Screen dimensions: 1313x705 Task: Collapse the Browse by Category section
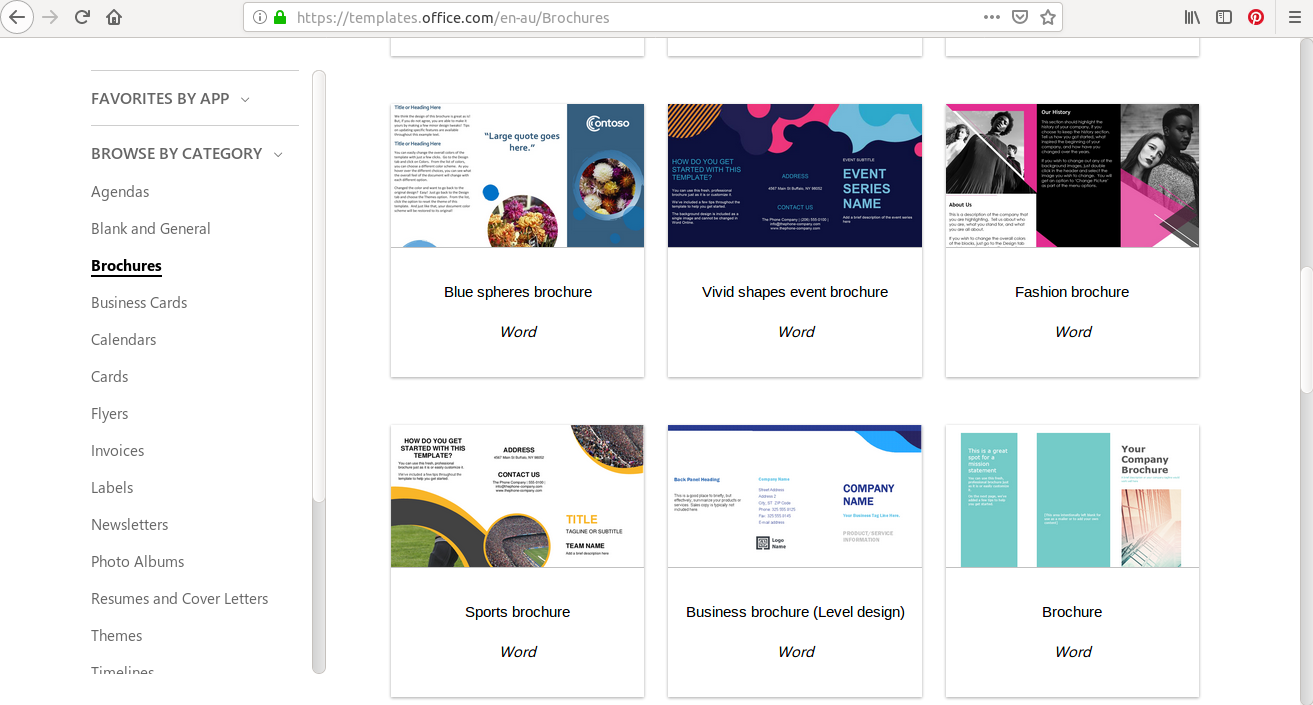(187, 154)
